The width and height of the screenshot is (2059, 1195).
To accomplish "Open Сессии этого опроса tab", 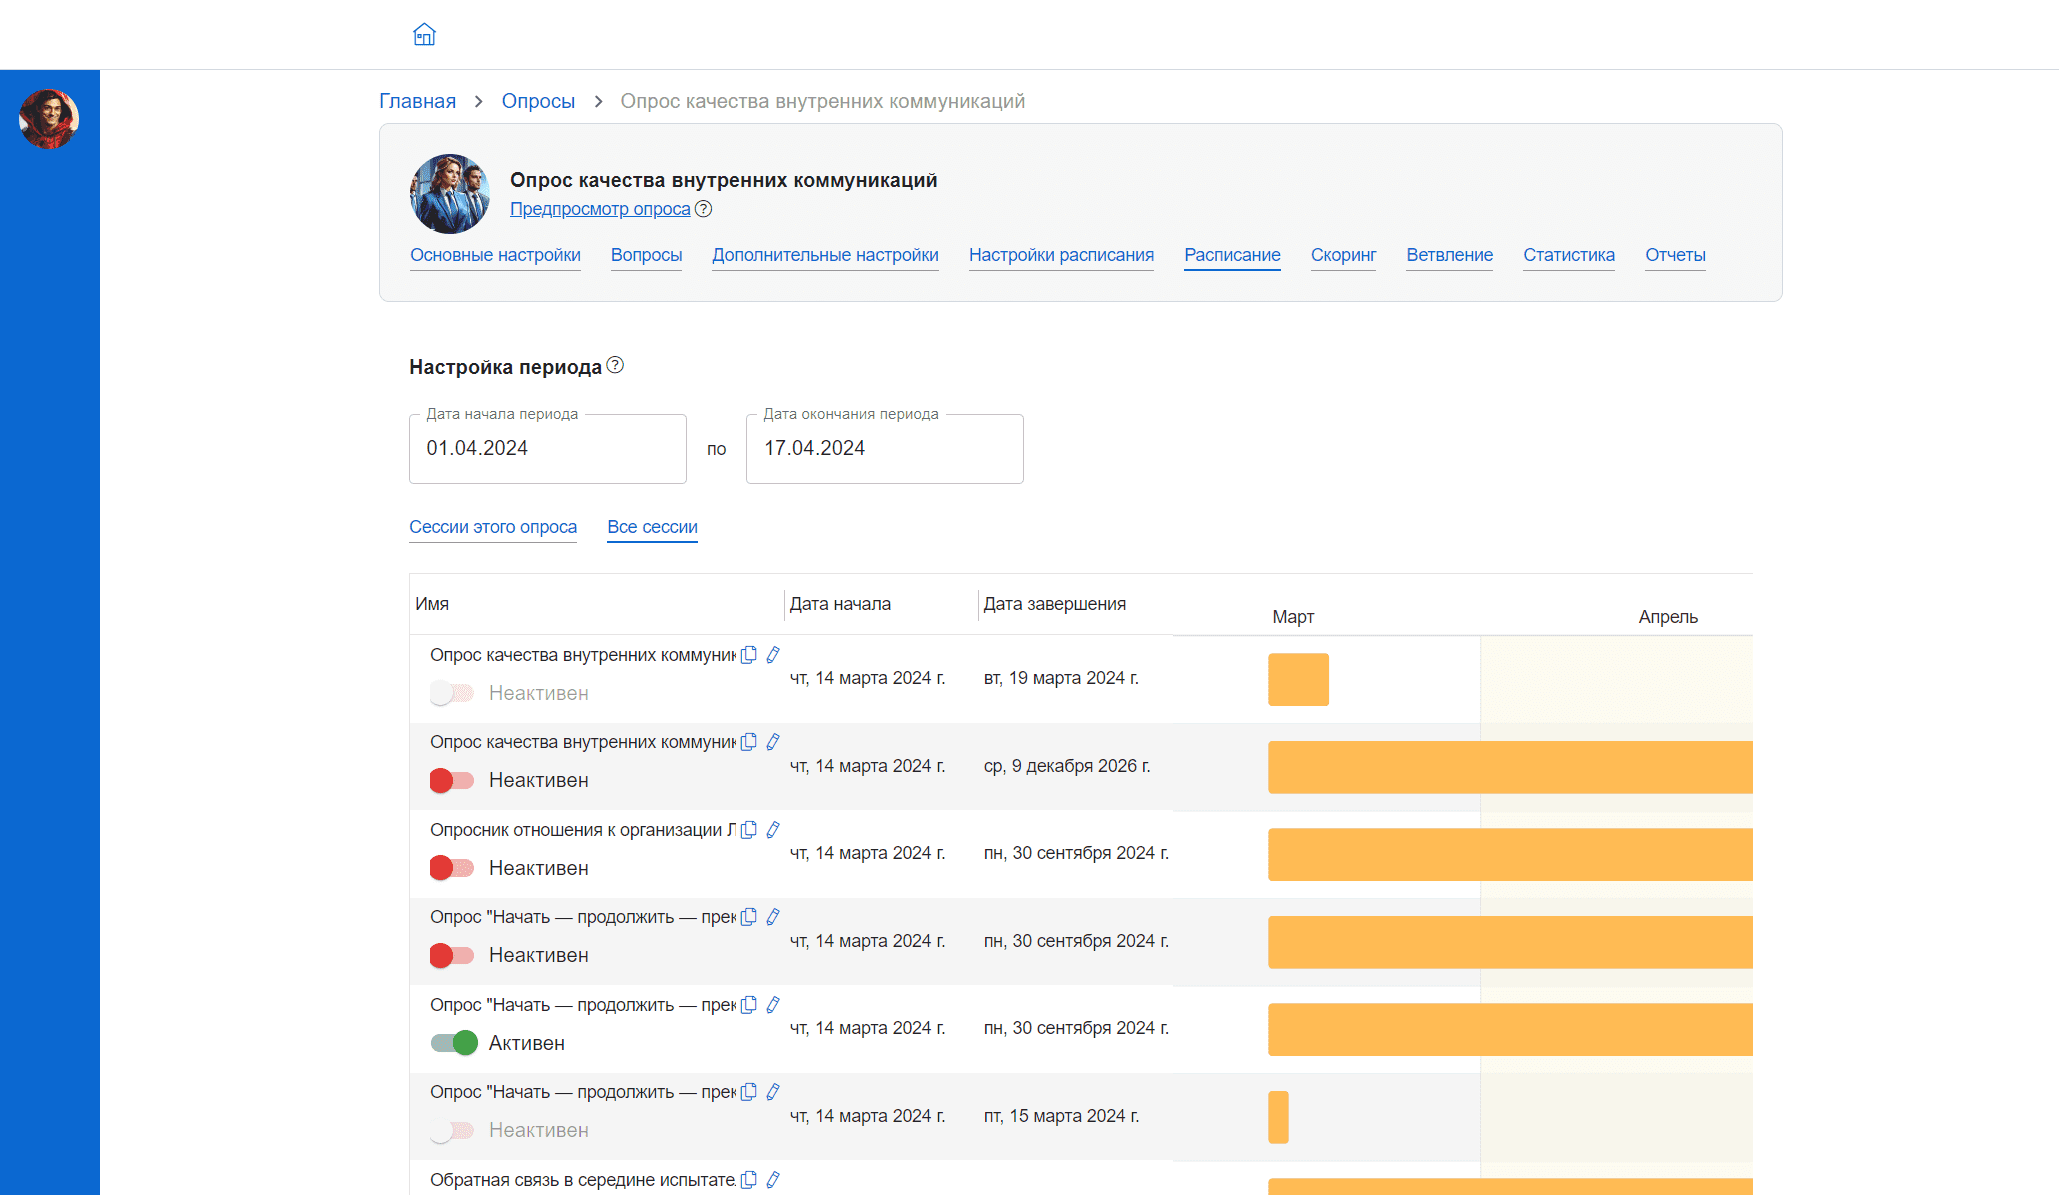I will click(x=493, y=527).
